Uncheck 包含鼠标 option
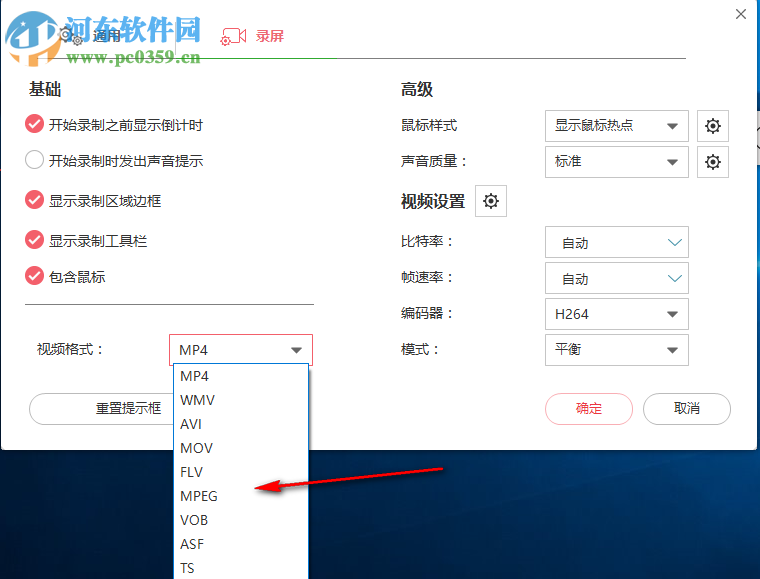The image size is (760, 579). (34, 276)
